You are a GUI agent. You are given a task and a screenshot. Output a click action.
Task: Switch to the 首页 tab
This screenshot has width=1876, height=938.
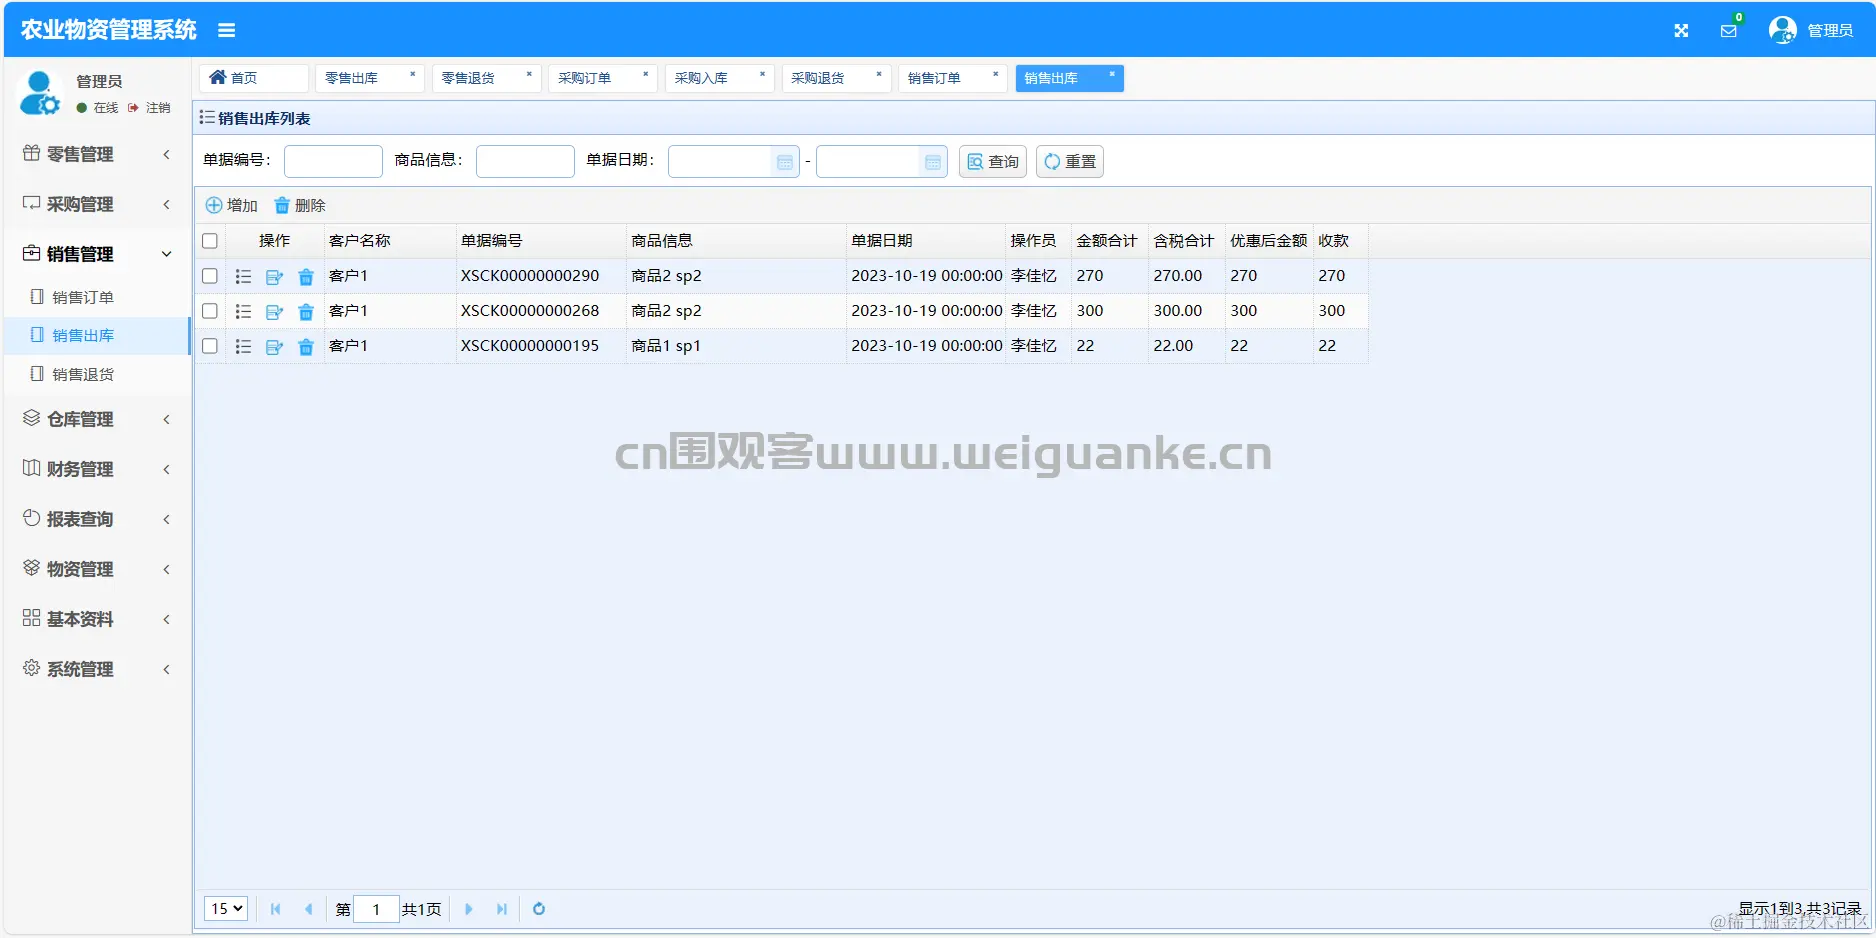pyautogui.click(x=253, y=78)
